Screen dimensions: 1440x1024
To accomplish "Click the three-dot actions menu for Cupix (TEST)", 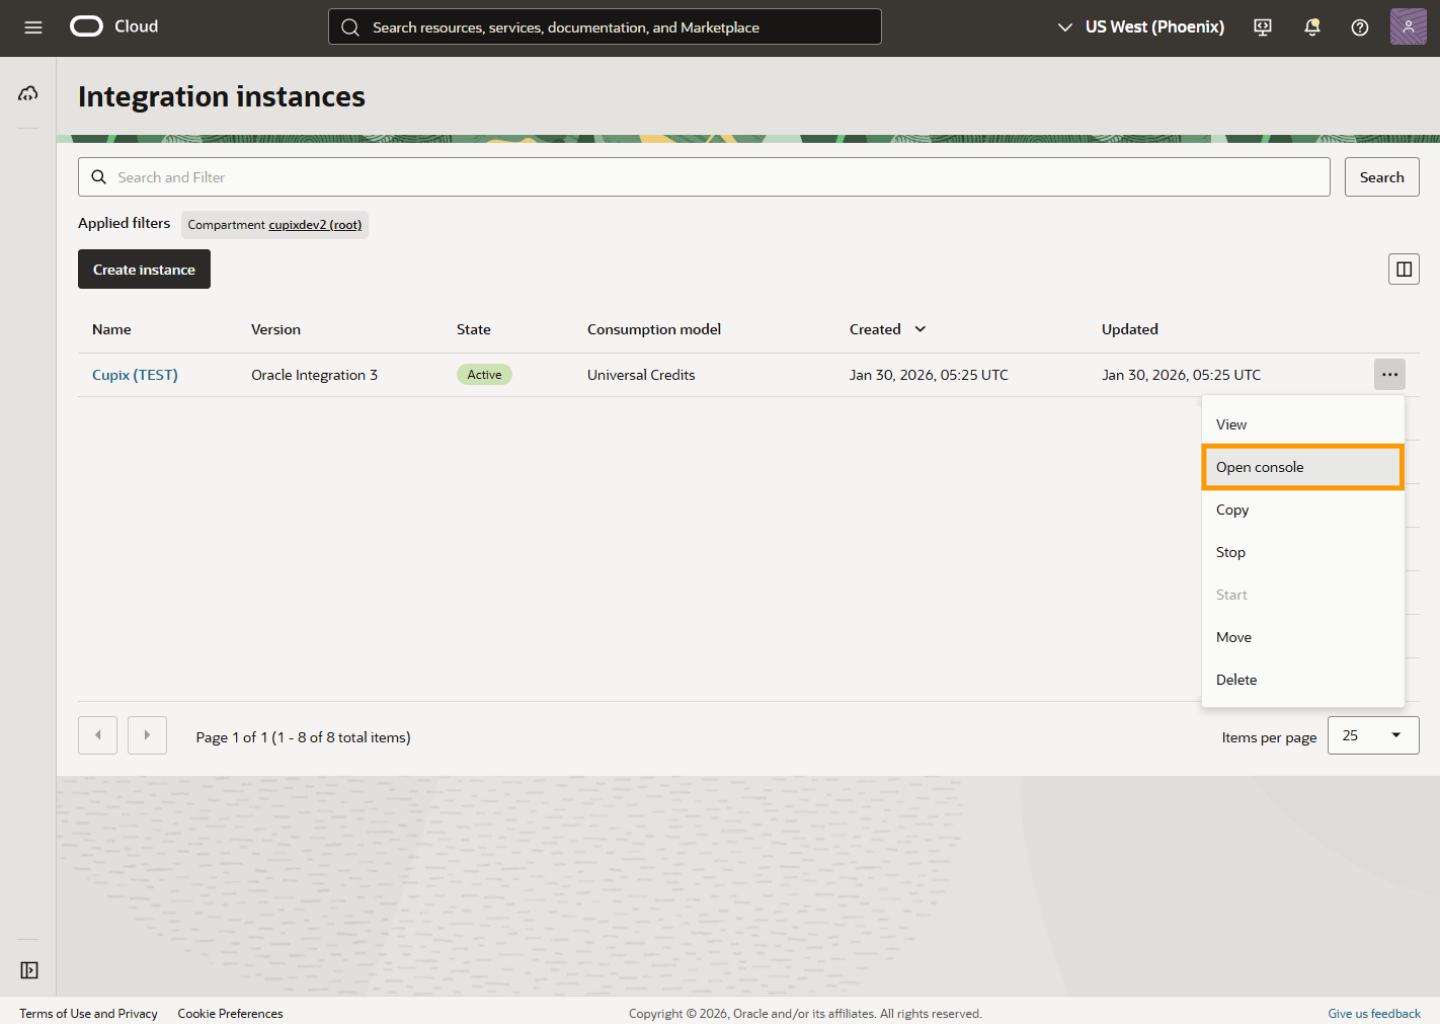I will pyautogui.click(x=1390, y=374).
